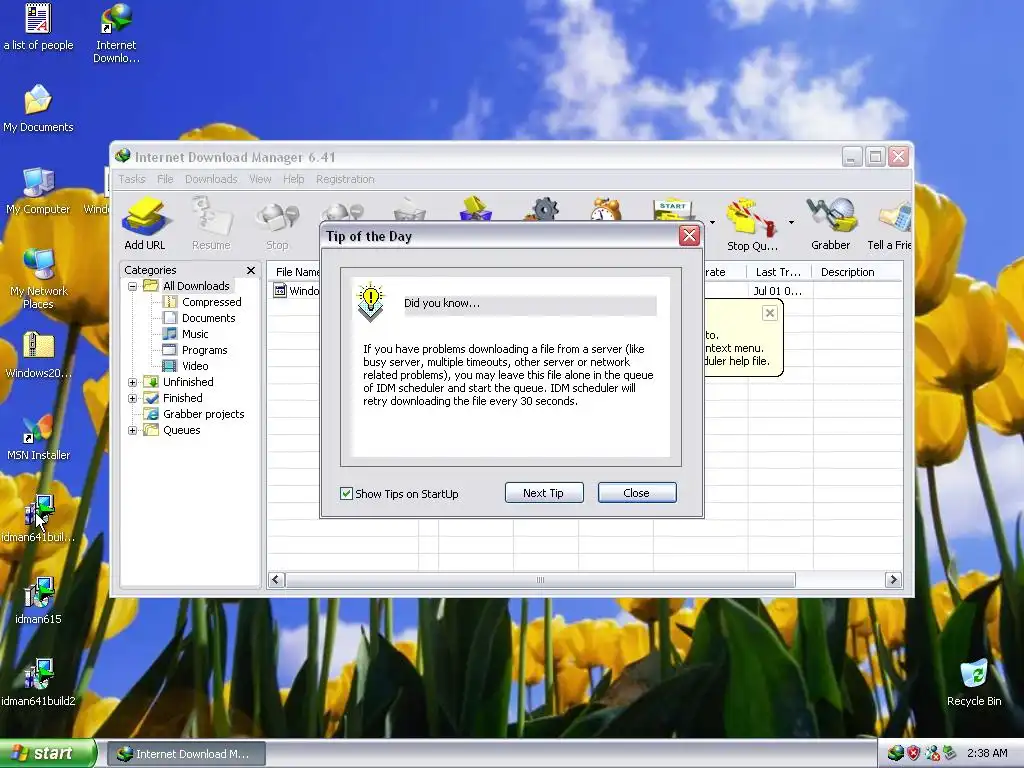Image resolution: width=1024 pixels, height=768 pixels.
Task: Click the horizontal scrollbar thumb
Action: 540,579
